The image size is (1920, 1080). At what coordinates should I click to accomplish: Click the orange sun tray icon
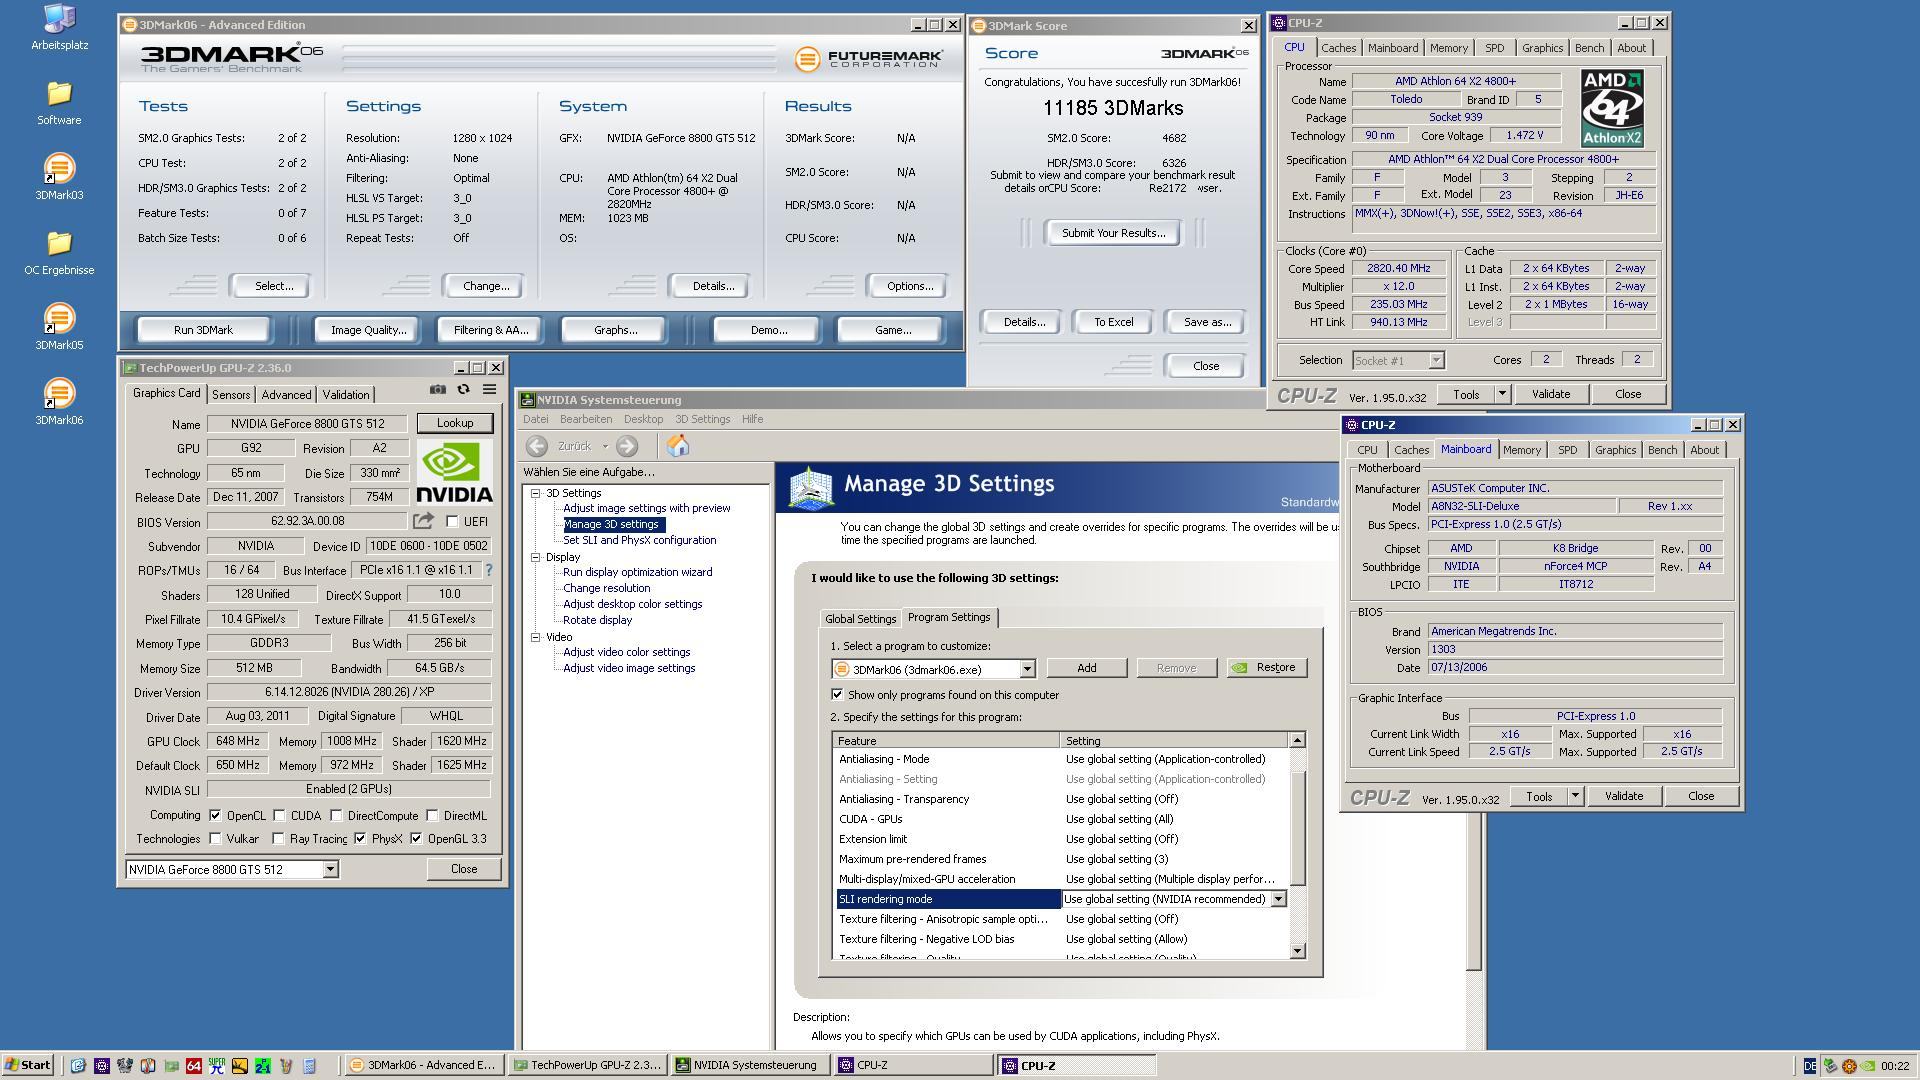(x=1848, y=1066)
